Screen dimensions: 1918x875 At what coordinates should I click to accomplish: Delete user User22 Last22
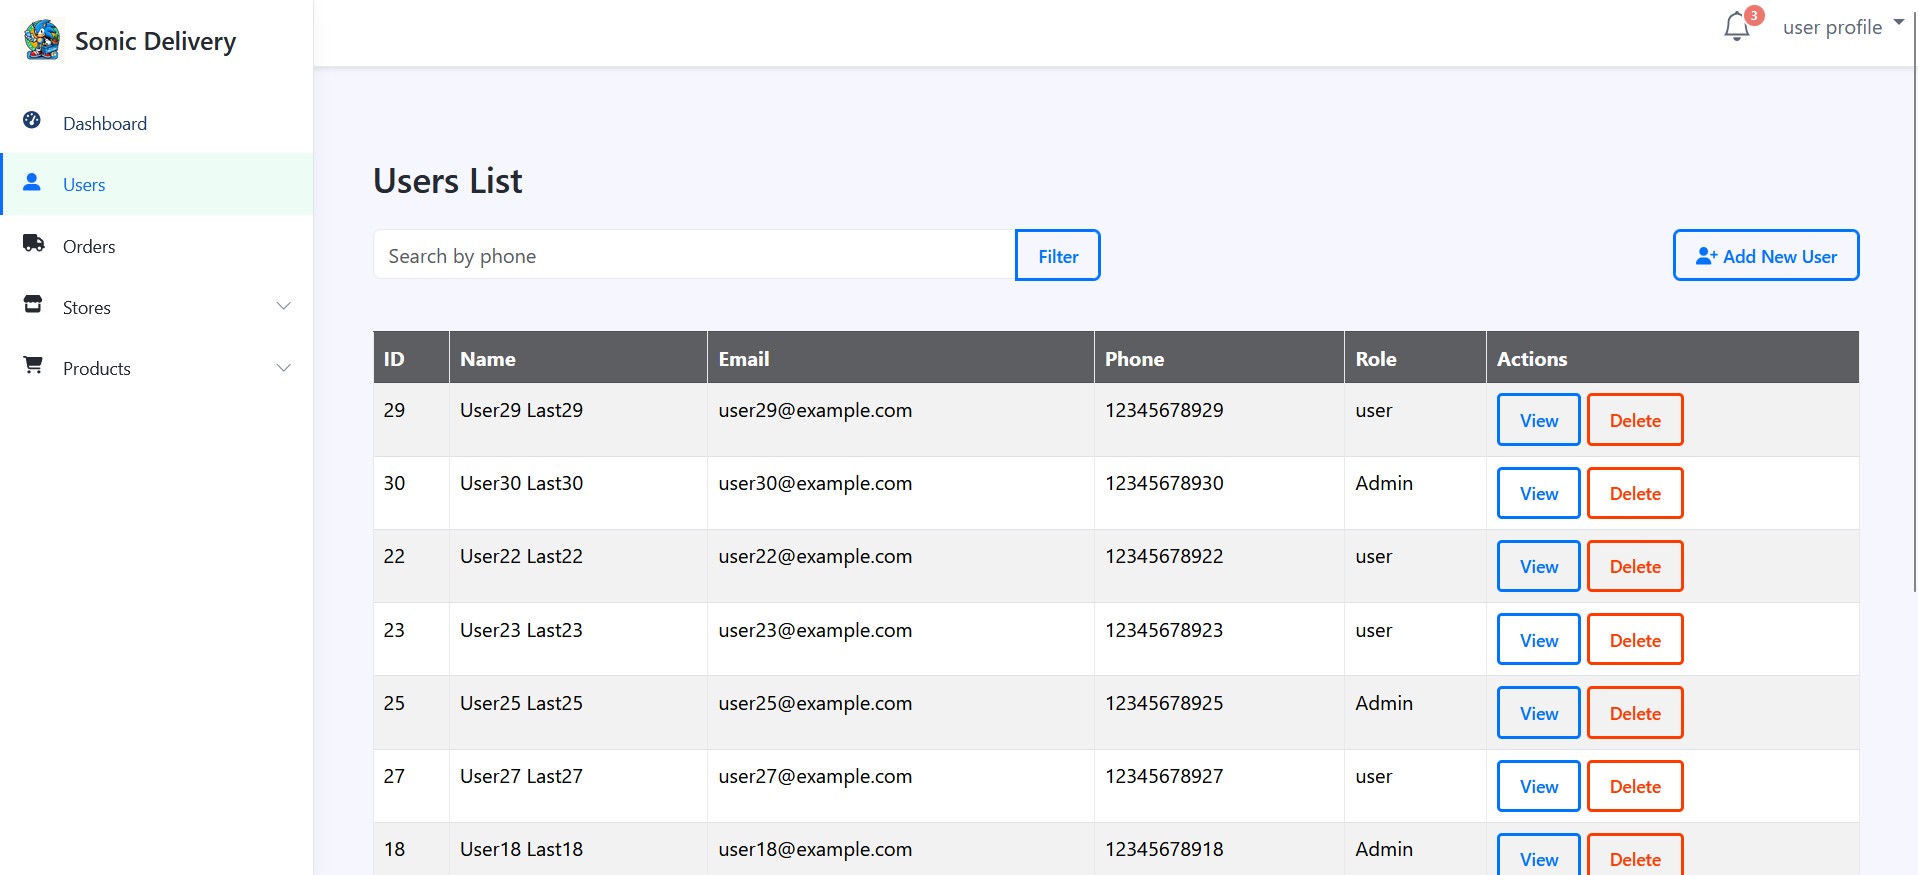pos(1635,566)
